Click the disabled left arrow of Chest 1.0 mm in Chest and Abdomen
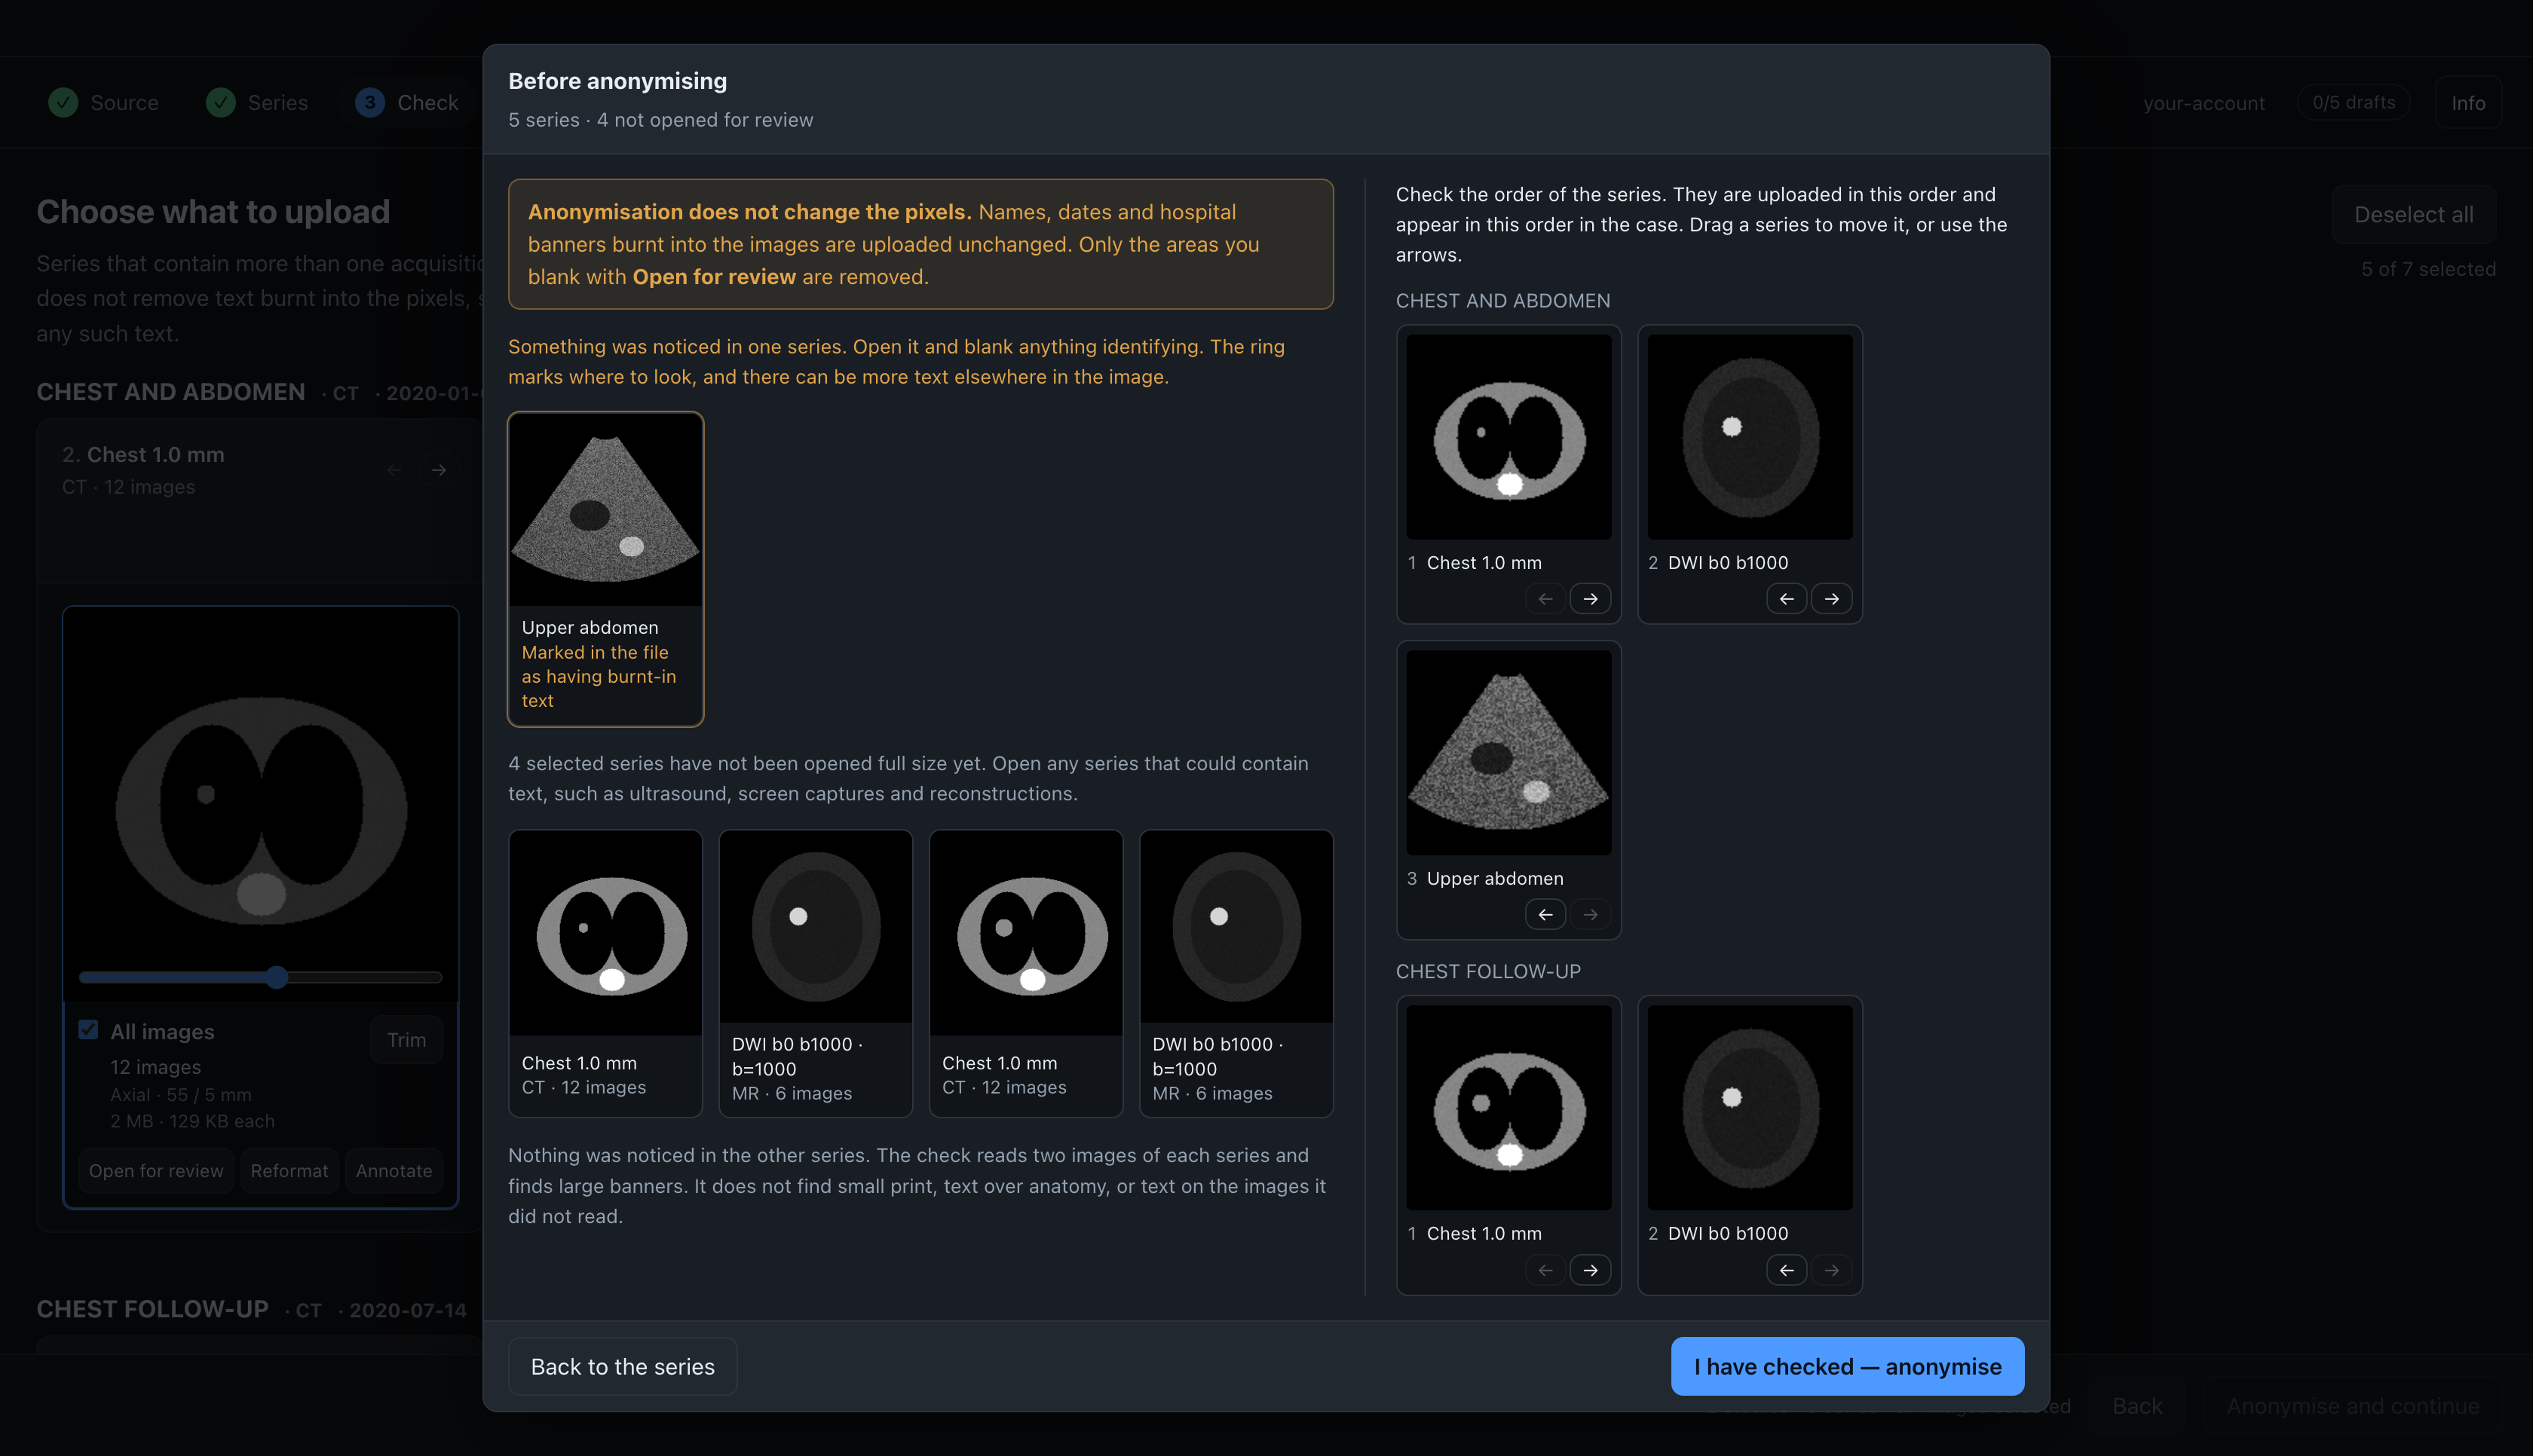This screenshot has height=1456, width=2533. [1545, 599]
